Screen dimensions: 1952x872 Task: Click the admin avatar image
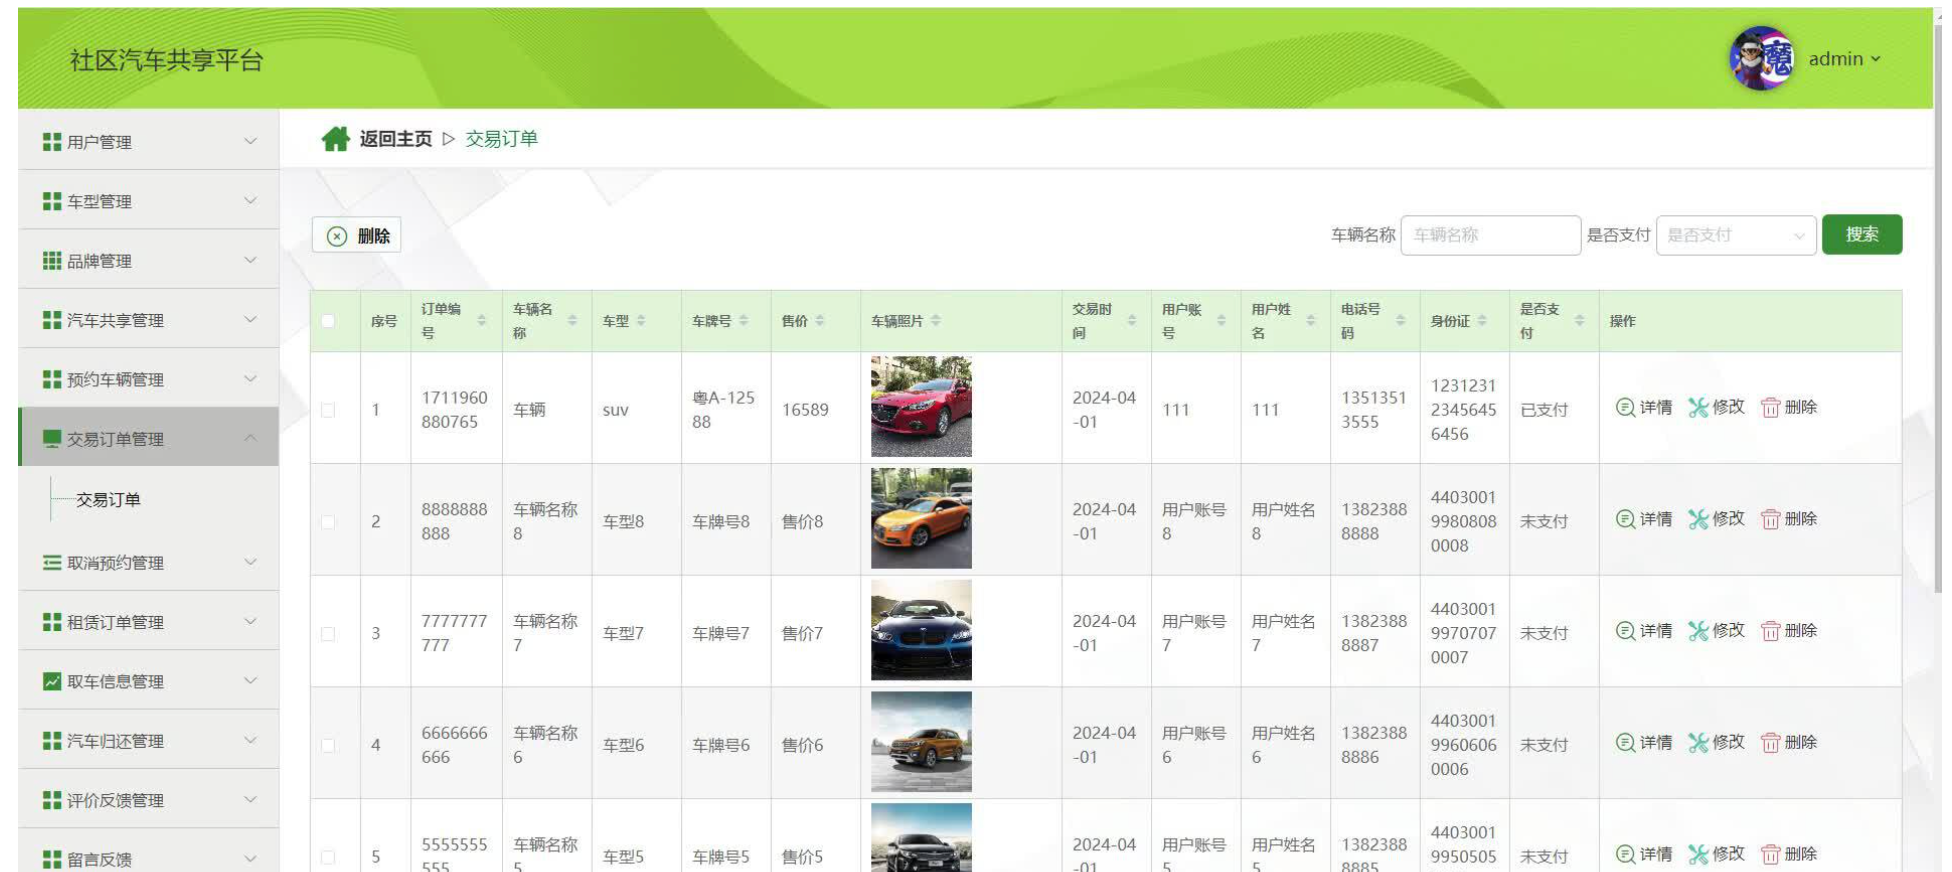(x=1762, y=58)
